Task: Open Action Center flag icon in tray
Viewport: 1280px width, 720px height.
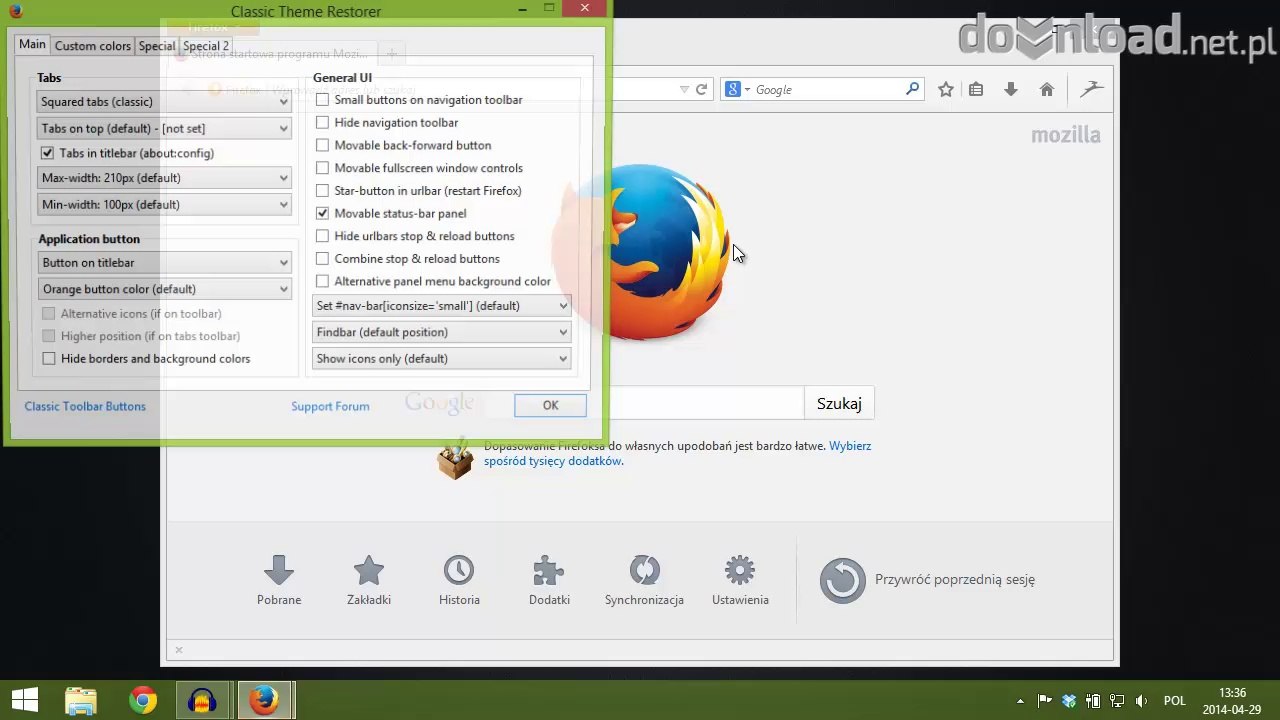Action: (x=1044, y=701)
